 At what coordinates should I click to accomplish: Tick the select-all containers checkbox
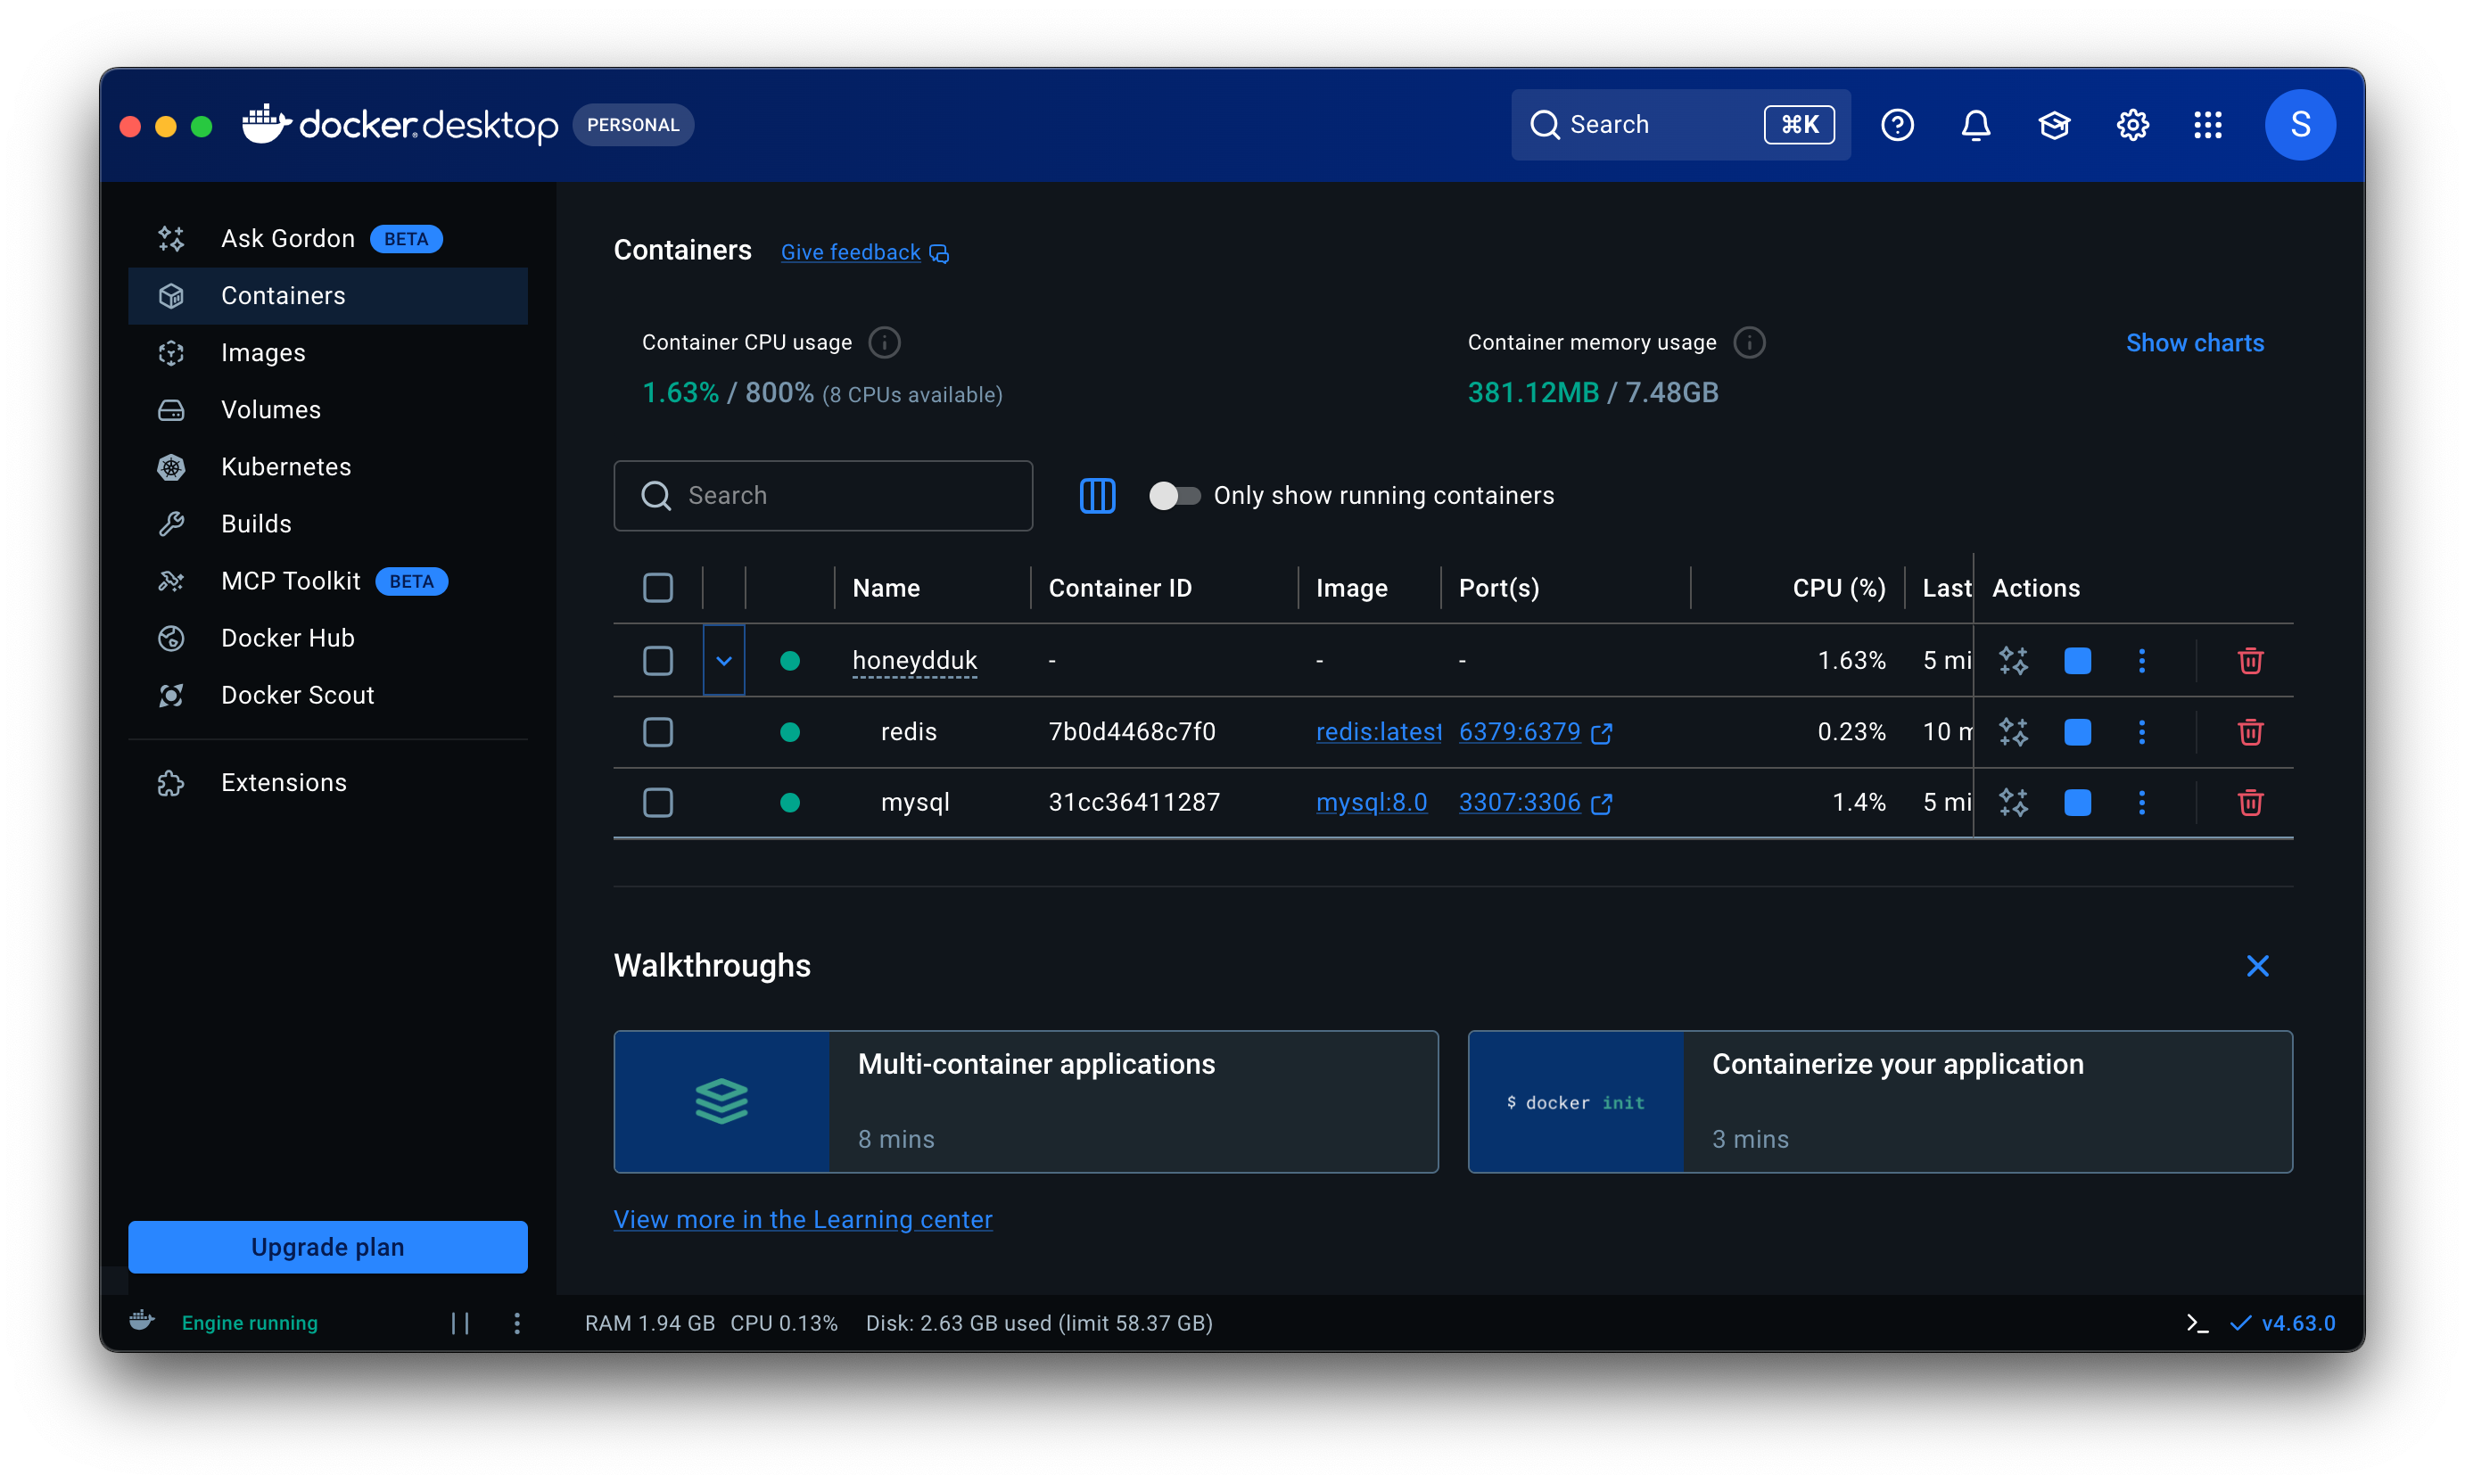click(x=658, y=588)
